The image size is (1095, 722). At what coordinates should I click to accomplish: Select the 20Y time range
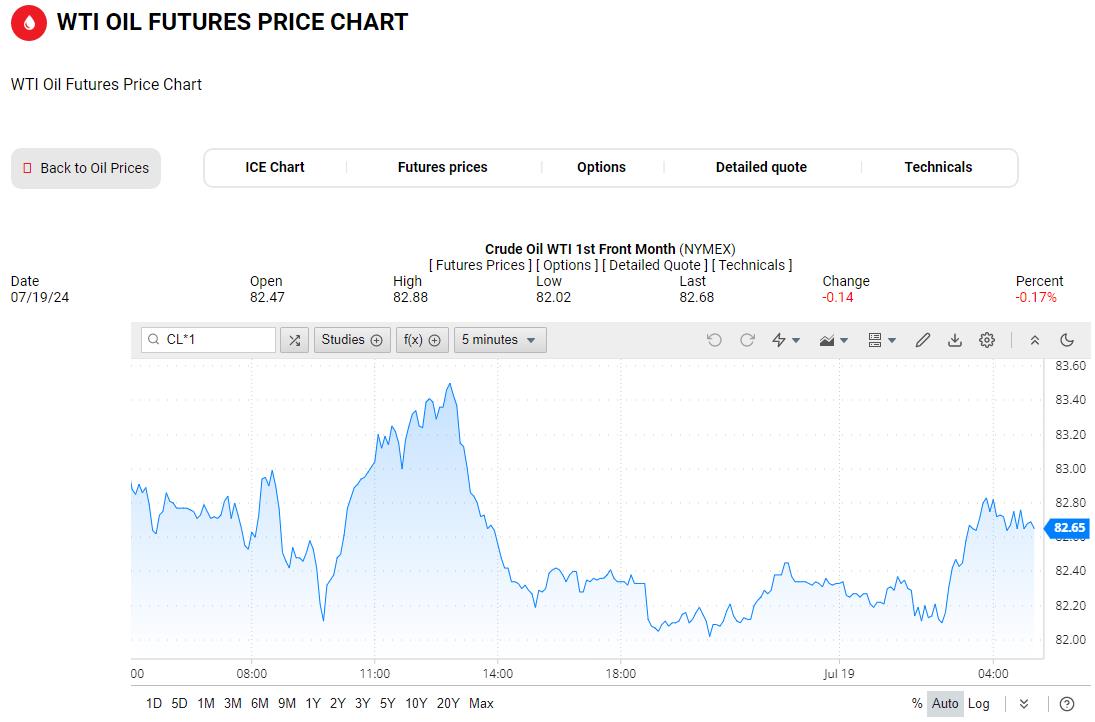tap(448, 704)
